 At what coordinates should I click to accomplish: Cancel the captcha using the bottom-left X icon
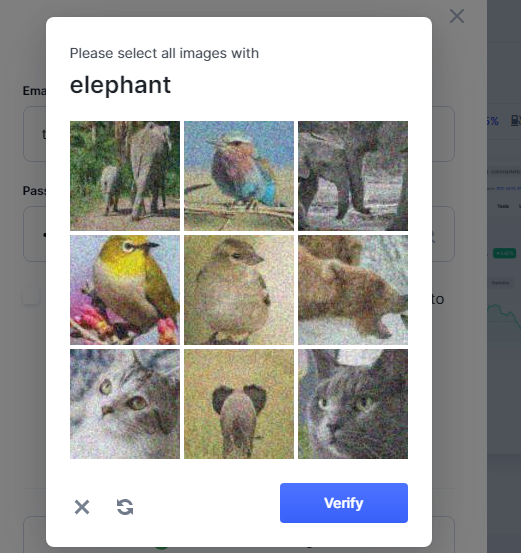82,507
